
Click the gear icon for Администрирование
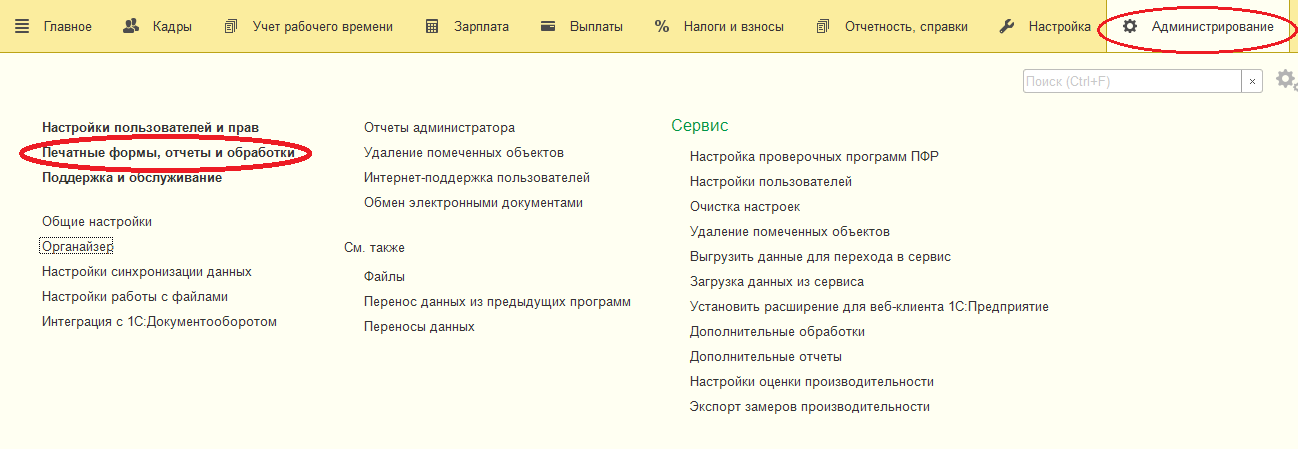1130,27
